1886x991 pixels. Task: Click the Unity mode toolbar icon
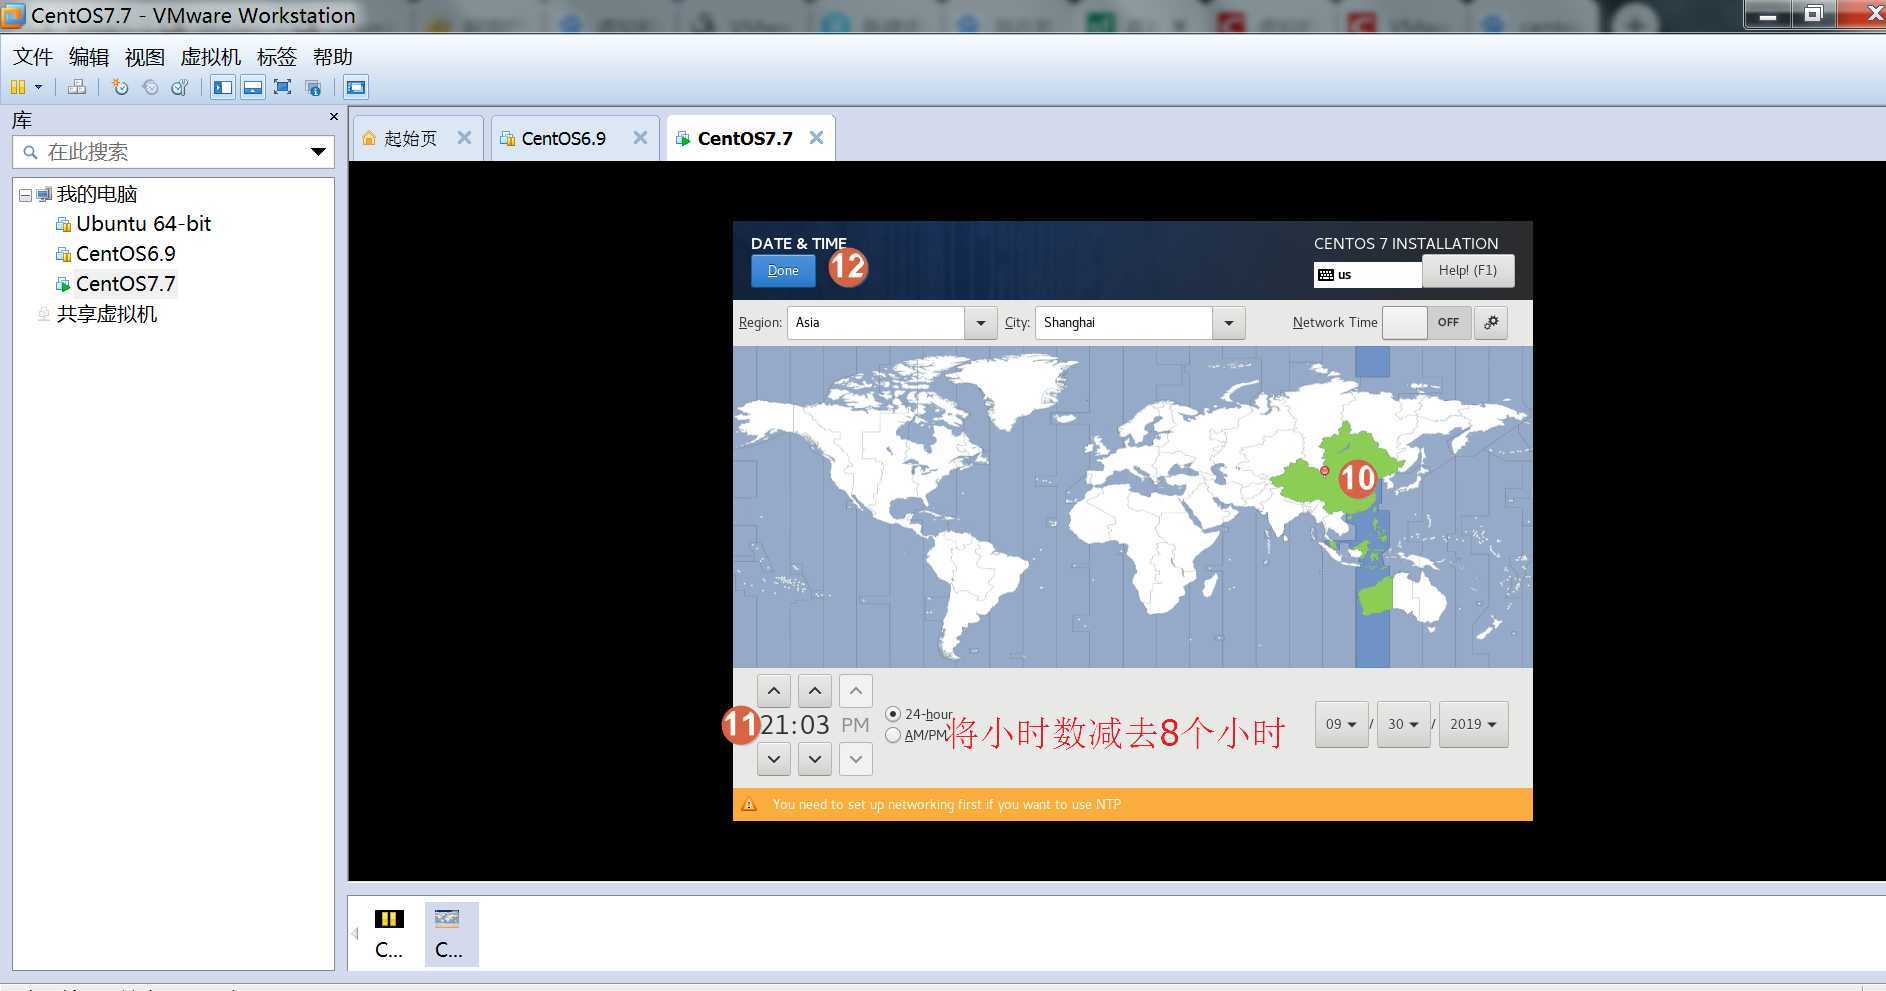pos(313,87)
